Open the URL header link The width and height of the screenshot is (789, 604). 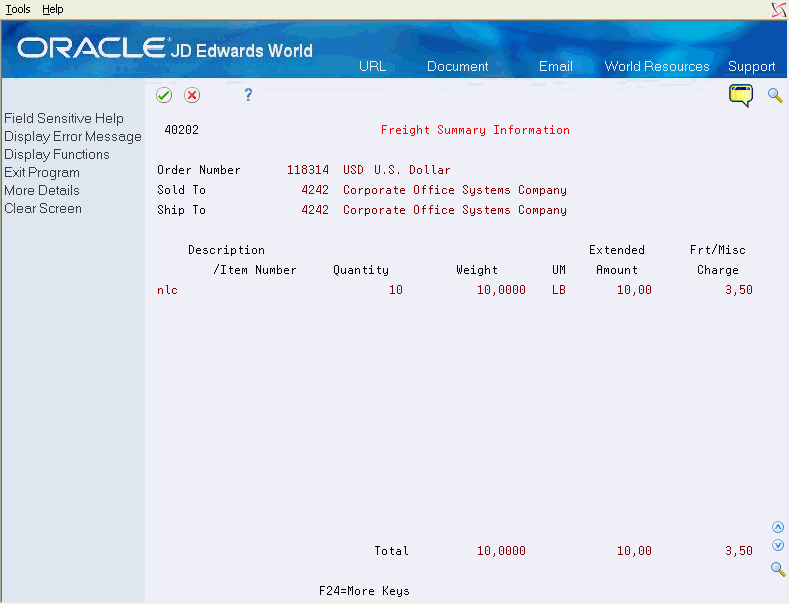point(372,66)
